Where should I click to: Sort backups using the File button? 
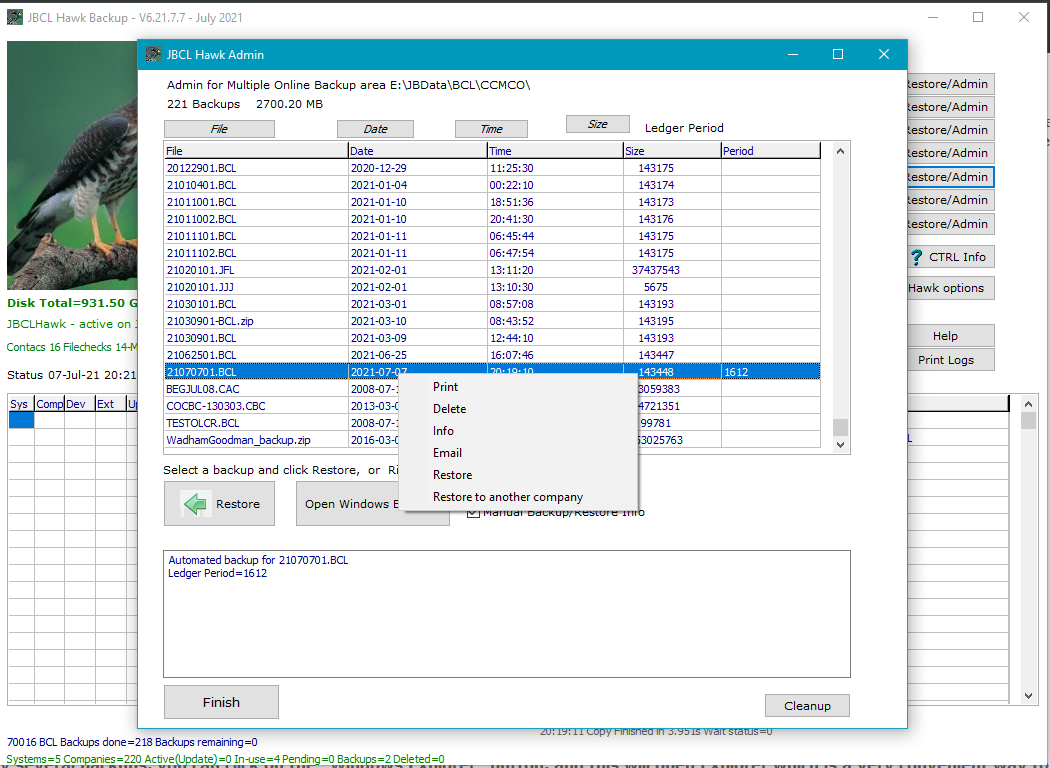(x=219, y=129)
